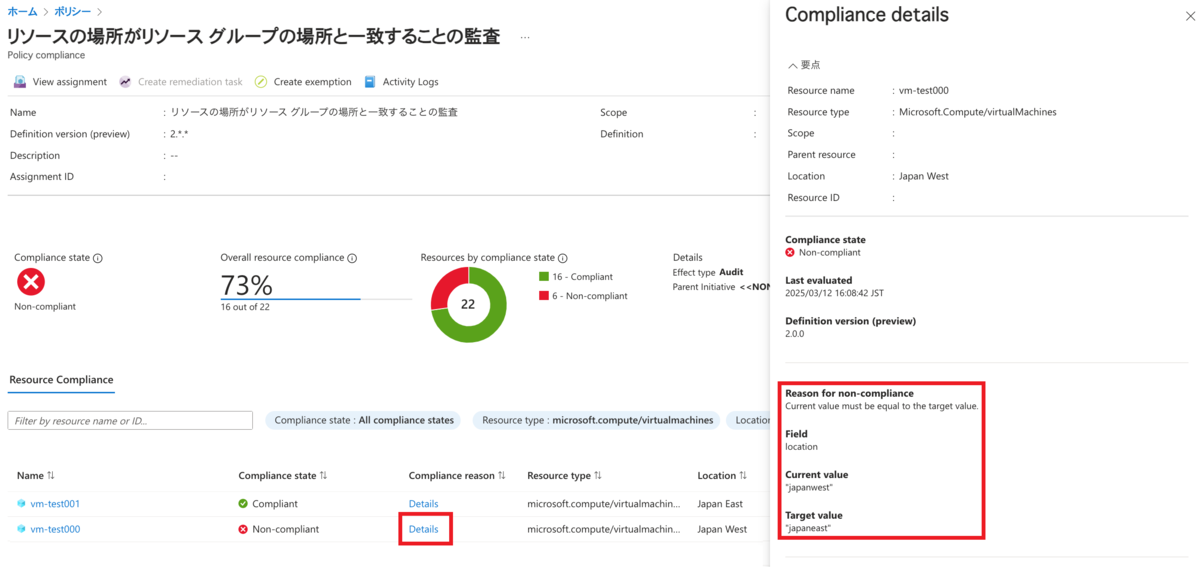The image size is (1200, 567).
Task: Click the red 6 - Non-compliant legend swatch
Action: pos(544,296)
